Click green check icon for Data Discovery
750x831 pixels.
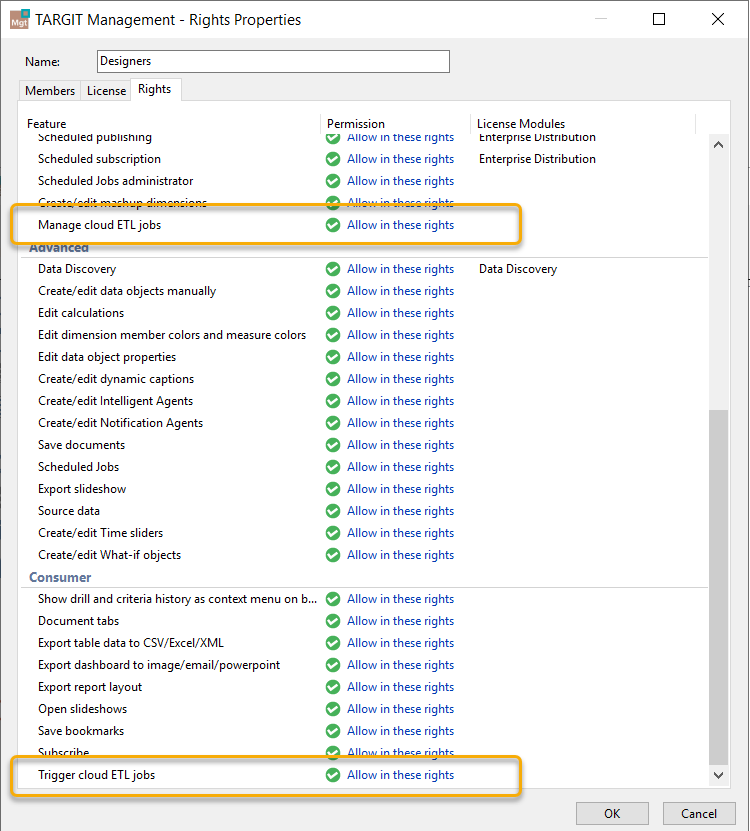[333, 269]
